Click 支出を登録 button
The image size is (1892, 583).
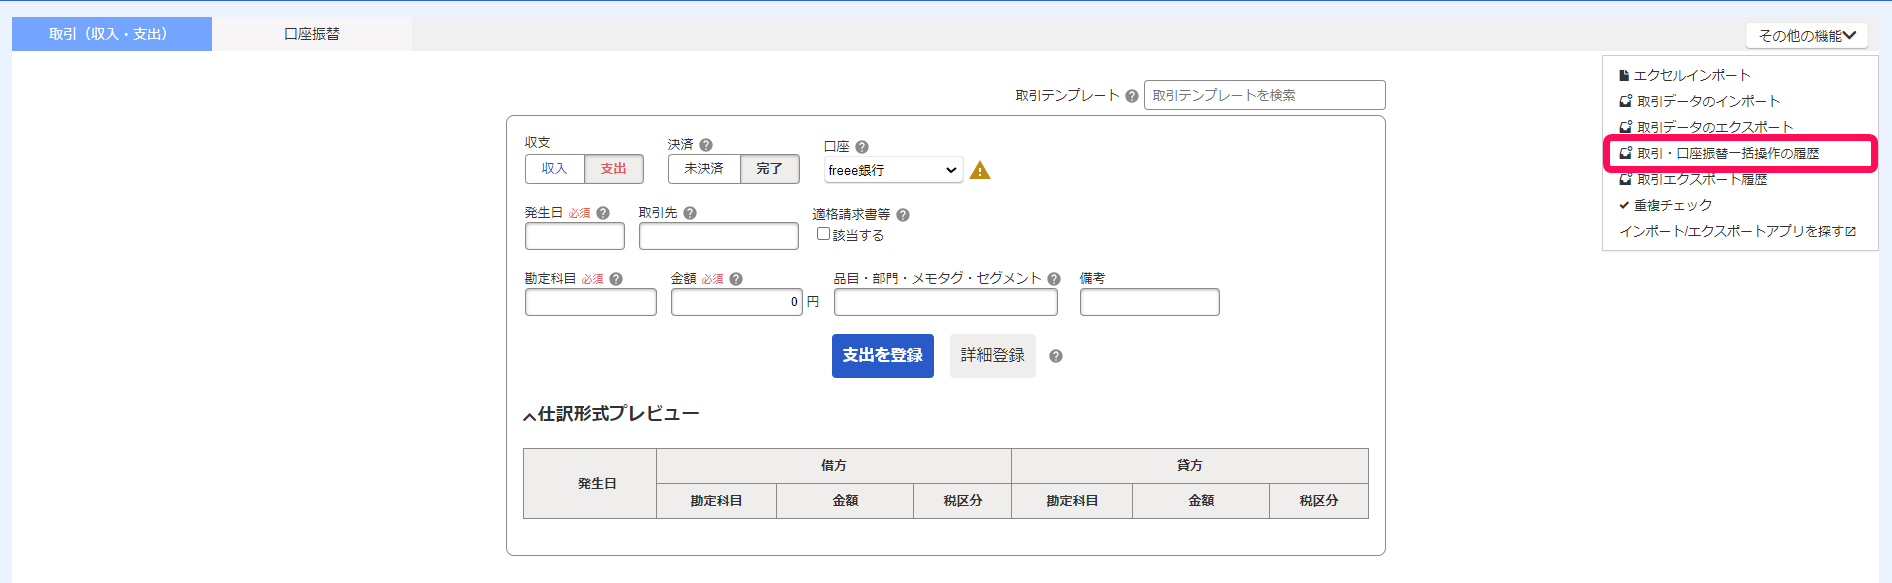tap(883, 356)
